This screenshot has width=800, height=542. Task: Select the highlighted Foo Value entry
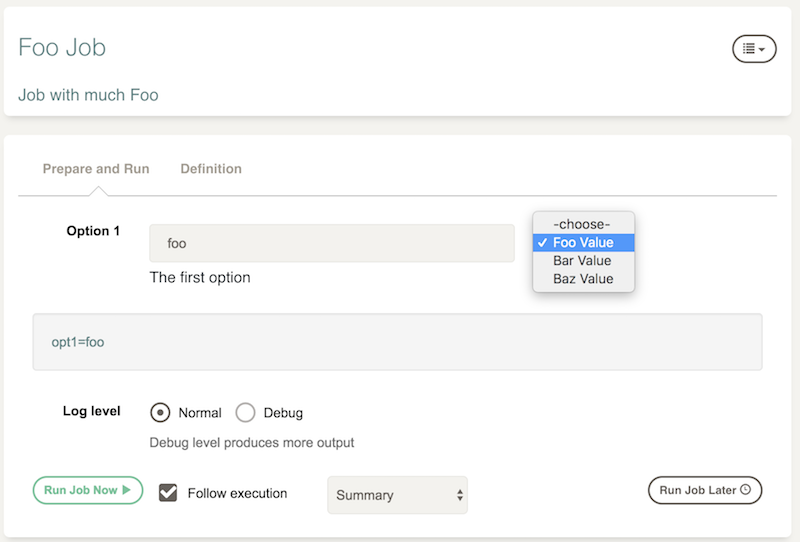click(583, 242)
